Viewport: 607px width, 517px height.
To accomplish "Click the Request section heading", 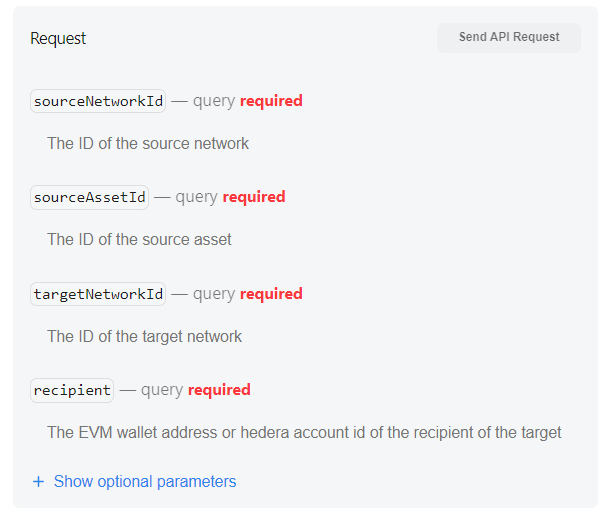I will [x=58, y=39].
